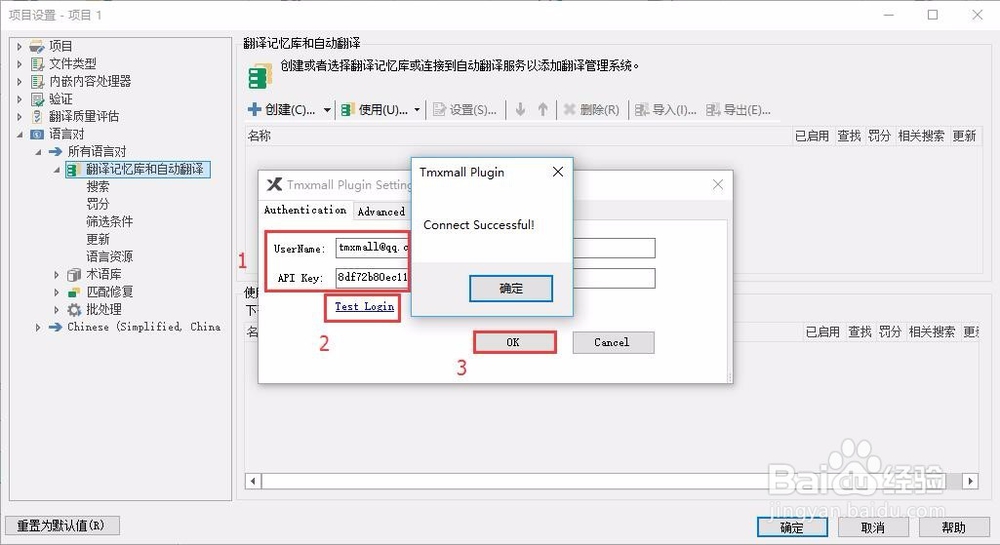This screenshot has width=1000, height=545.
Task: Click the 导出(E) toolbar button
Action: tap(738, 110)
